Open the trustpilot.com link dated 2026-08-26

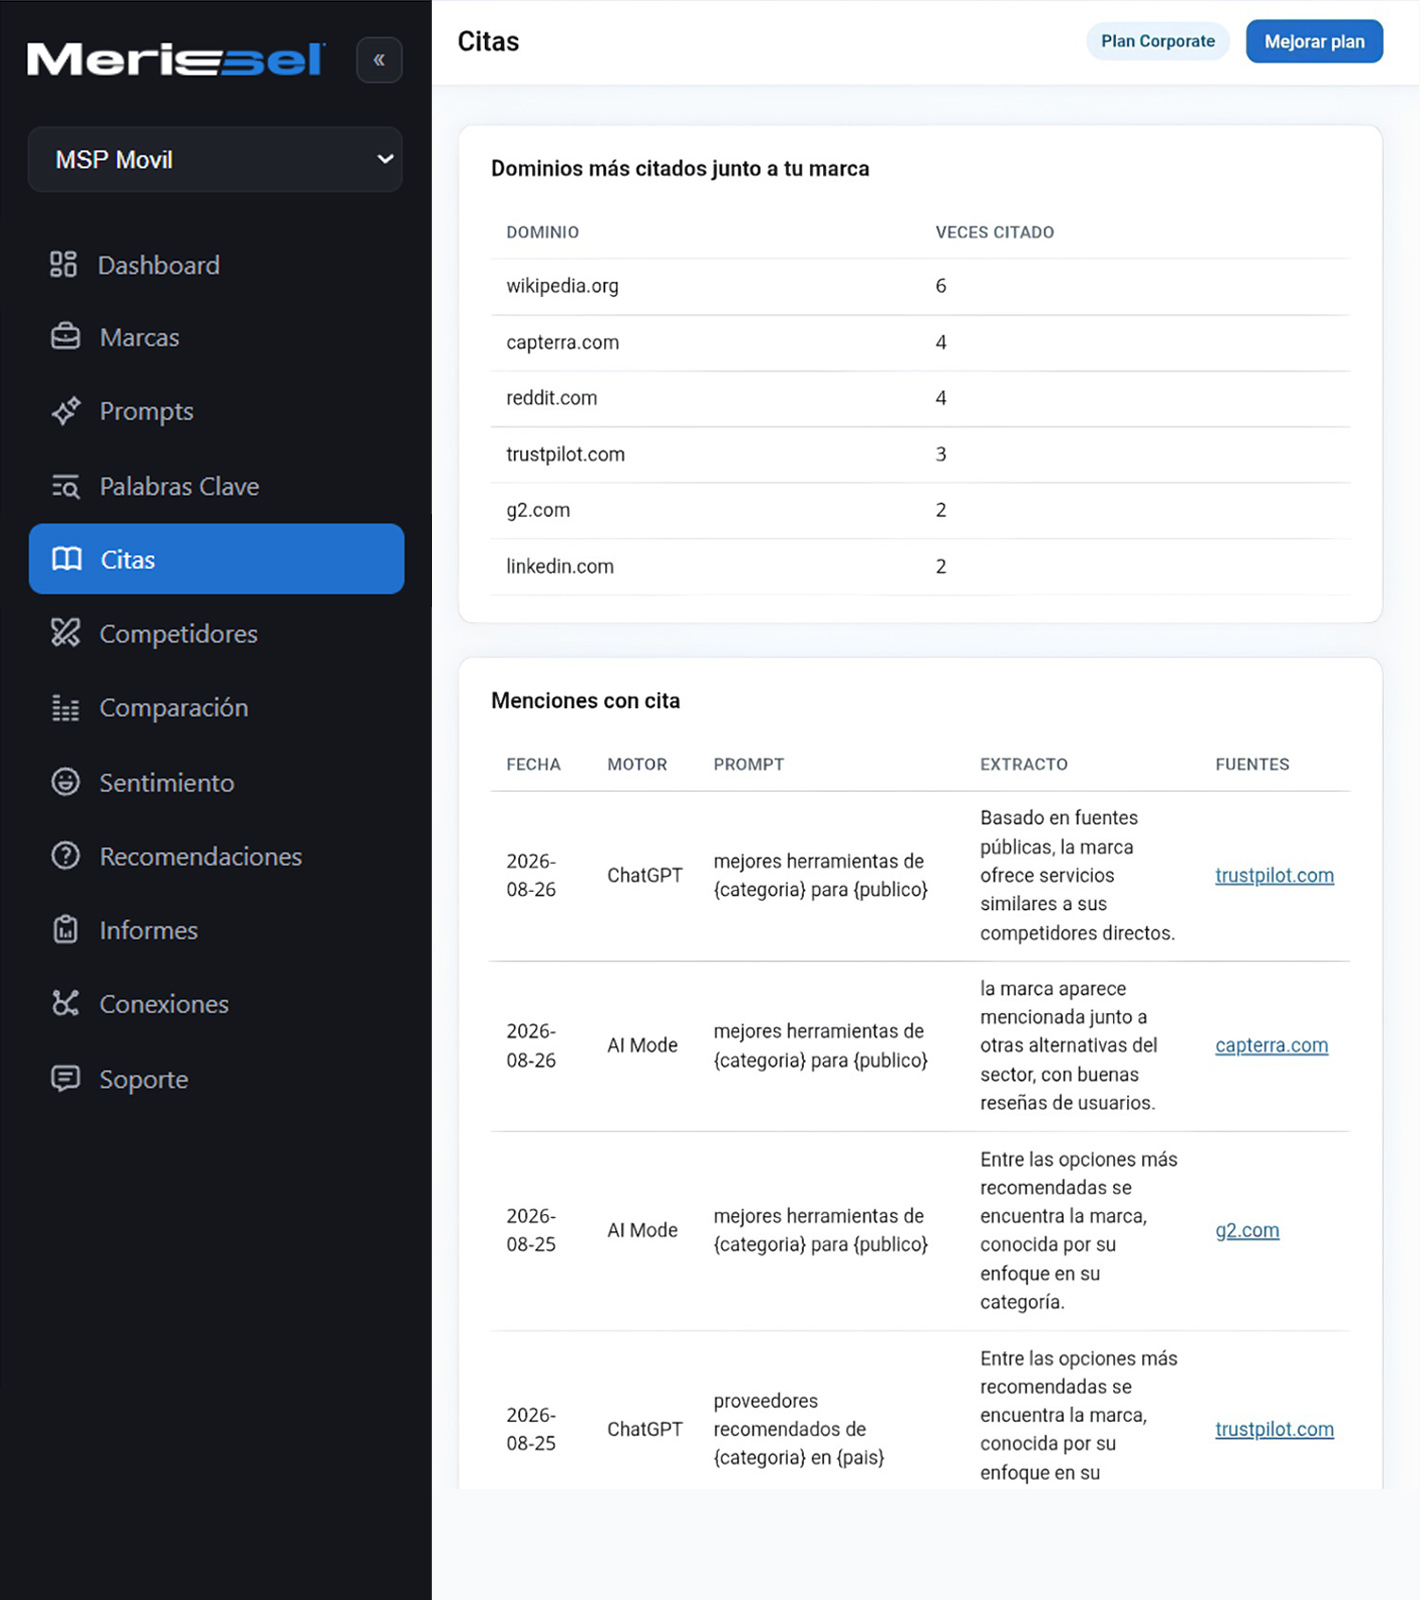tap(1274, 875)
